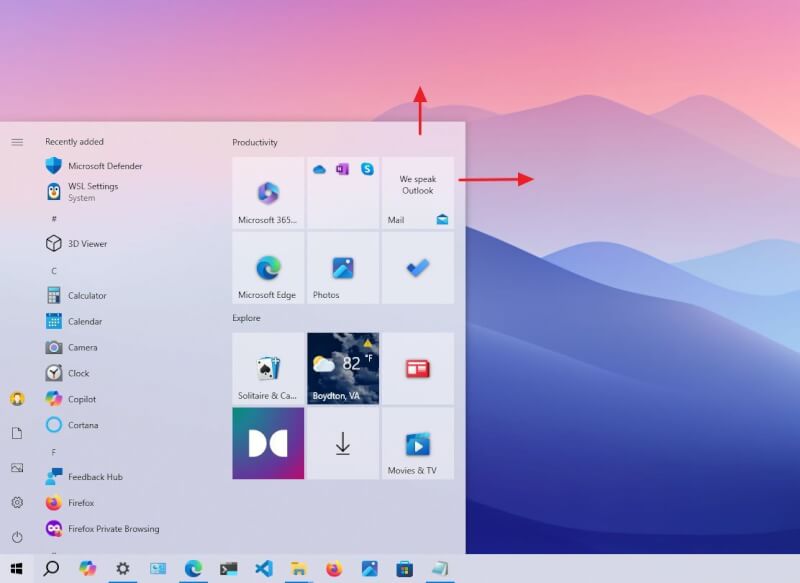Click the Explore group header
800x583 pixels.
point(246,318)
